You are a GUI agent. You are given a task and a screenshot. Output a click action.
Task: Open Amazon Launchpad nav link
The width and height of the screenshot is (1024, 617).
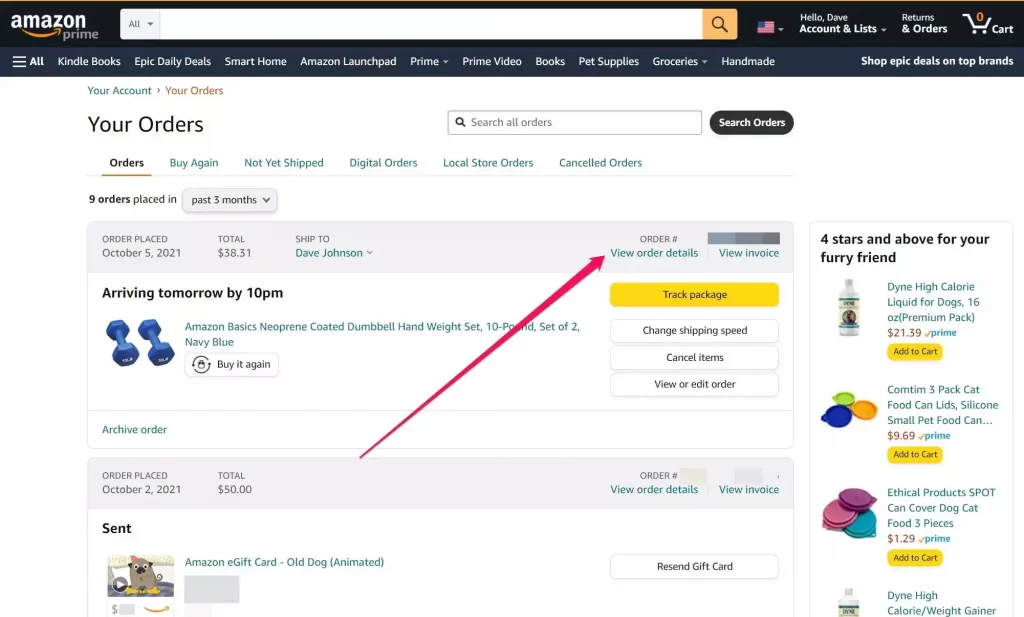coord(348,61)
